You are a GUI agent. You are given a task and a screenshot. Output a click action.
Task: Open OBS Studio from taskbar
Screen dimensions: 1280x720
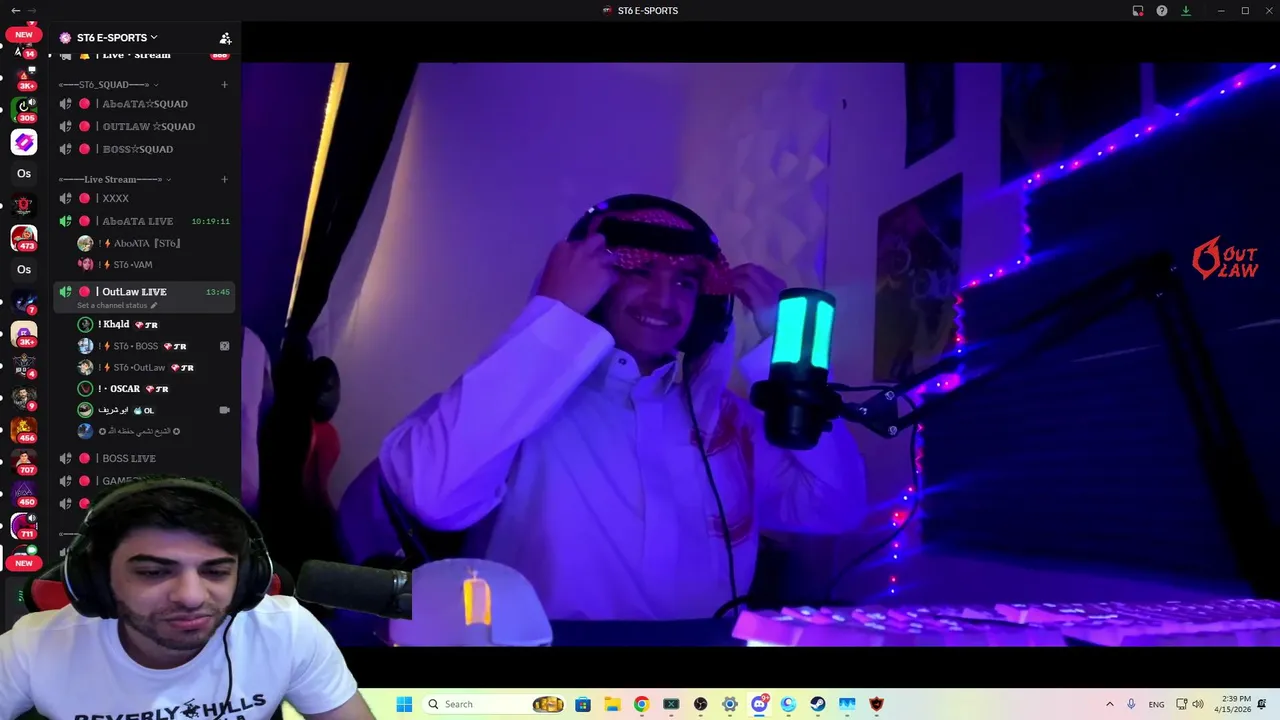[700, 704]
